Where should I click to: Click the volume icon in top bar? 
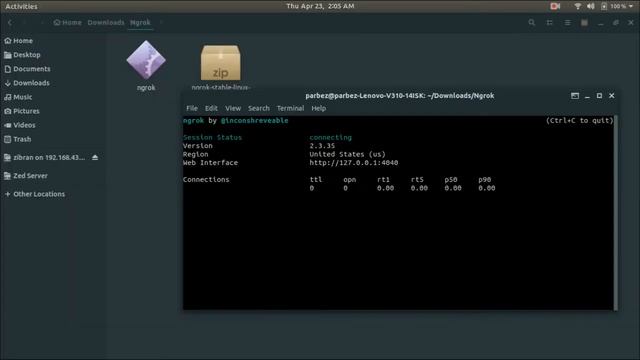click(591, 6)
